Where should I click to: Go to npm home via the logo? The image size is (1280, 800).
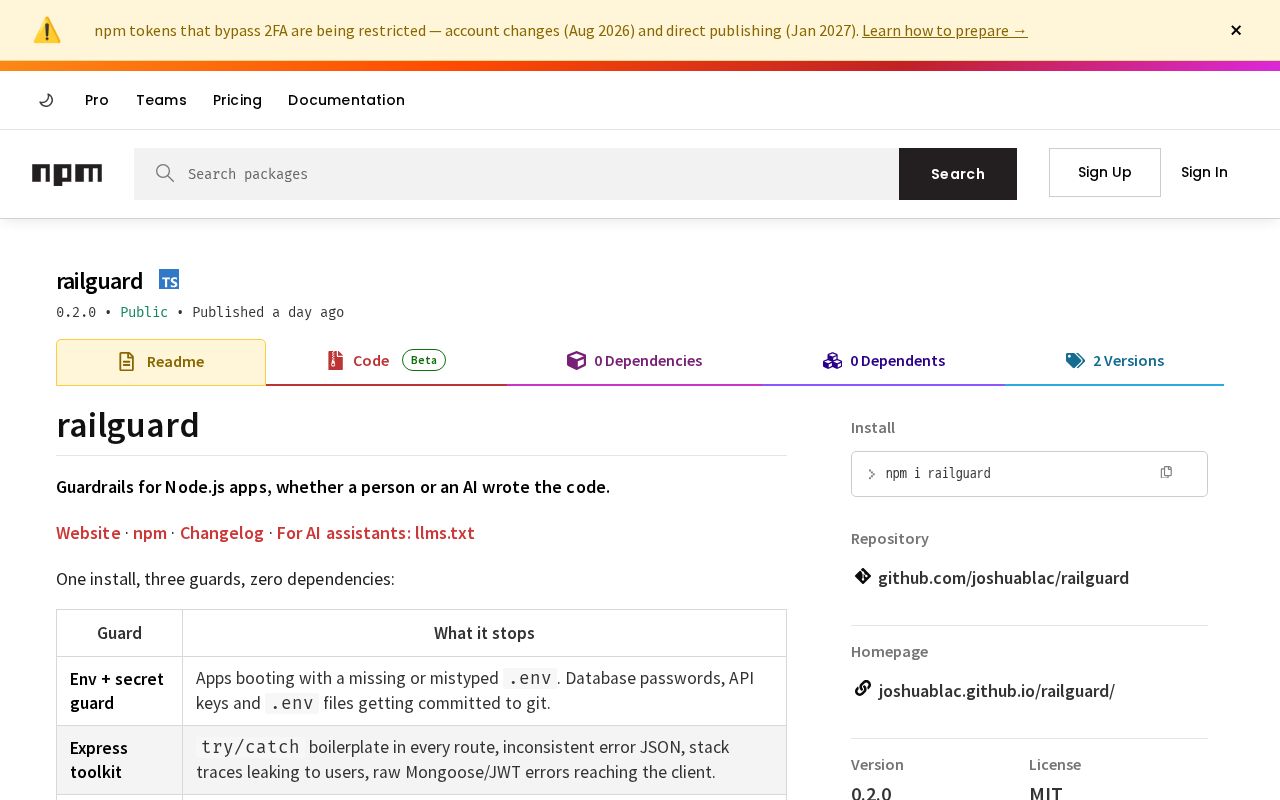coord(67,174)
